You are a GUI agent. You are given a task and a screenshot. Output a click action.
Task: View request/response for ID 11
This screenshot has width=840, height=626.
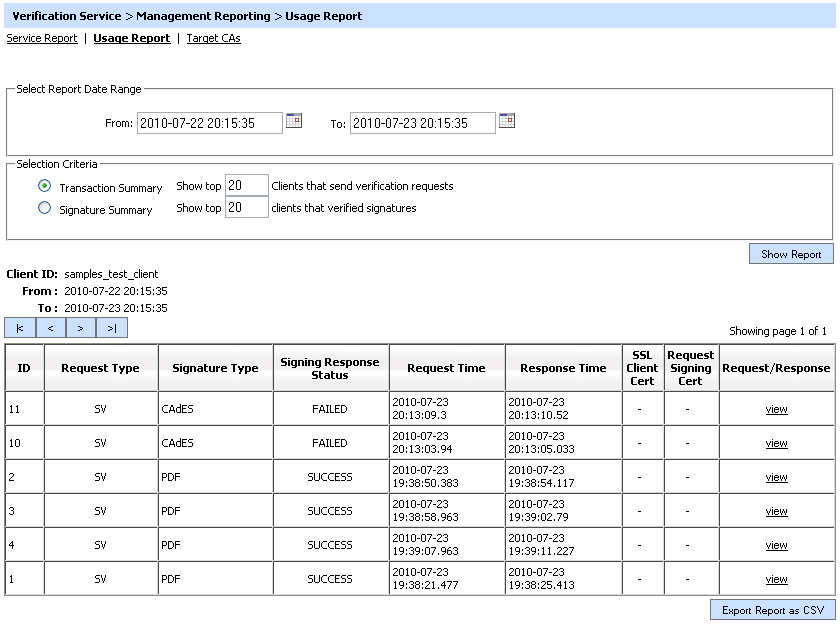[776, 409]
